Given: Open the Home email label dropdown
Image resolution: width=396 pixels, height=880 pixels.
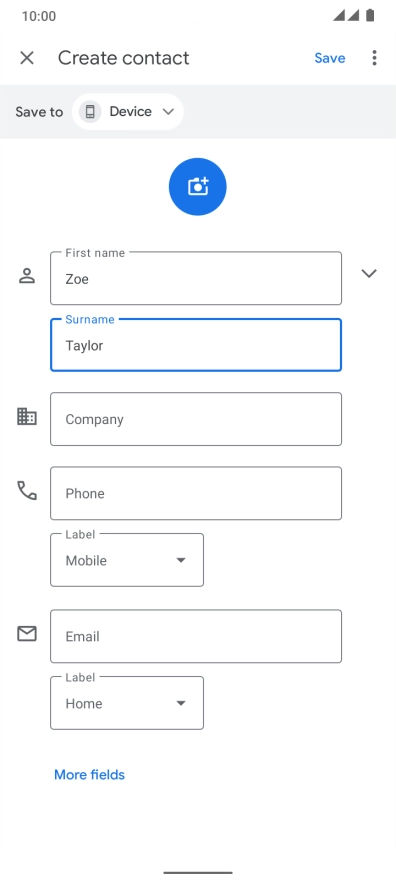Looking at the screenshot, I should (x=127, y=703).
